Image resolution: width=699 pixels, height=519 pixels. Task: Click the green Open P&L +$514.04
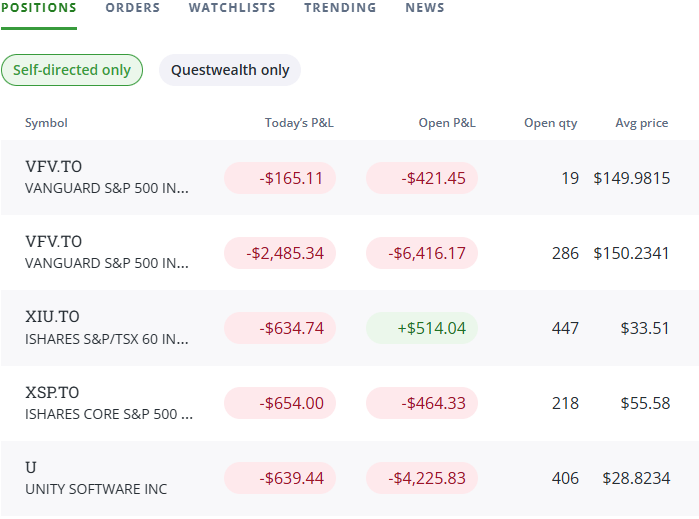422,328
